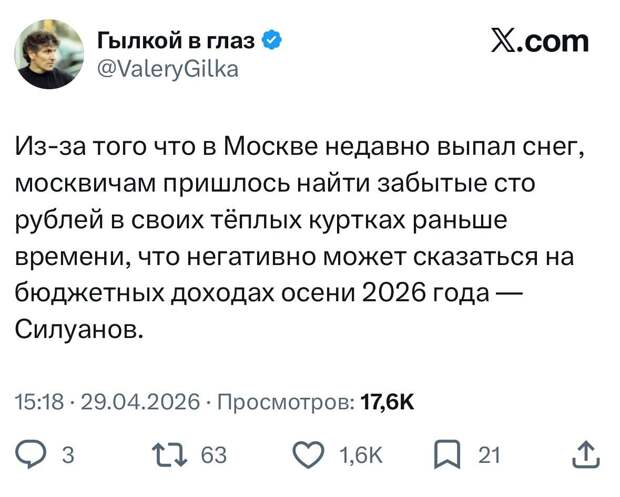Click the retweet count 63
Image resolution: width=620 pixels, height=497 pixels.
point(213,456)
